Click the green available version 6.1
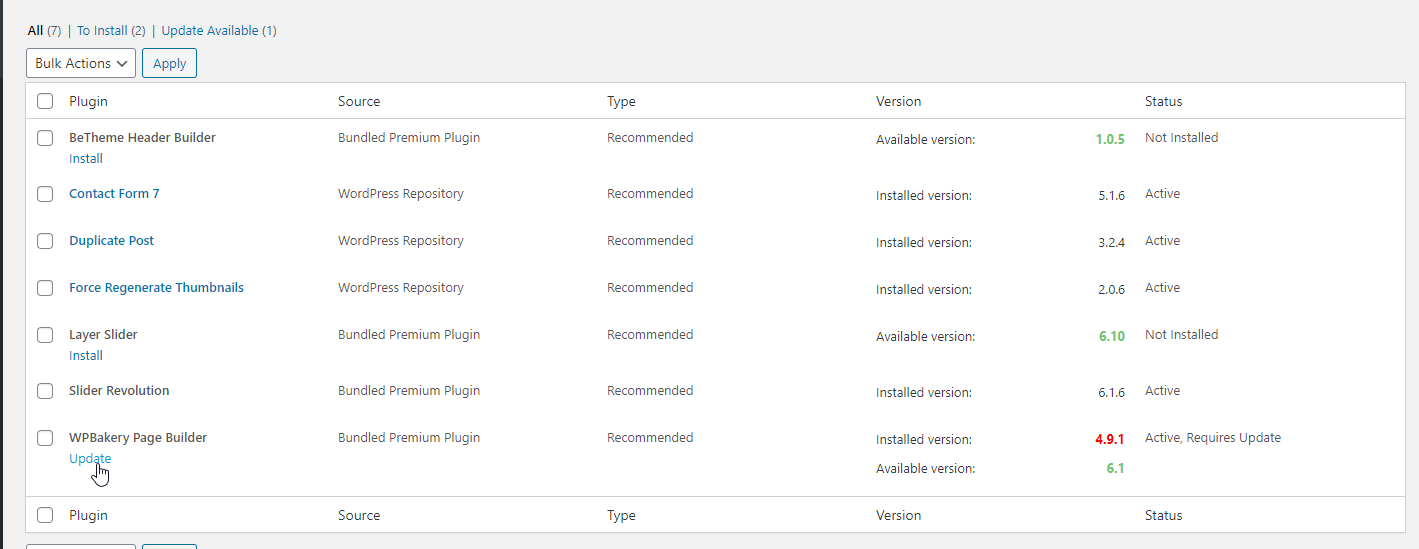1419x549 pixels. coord(1116,468)
